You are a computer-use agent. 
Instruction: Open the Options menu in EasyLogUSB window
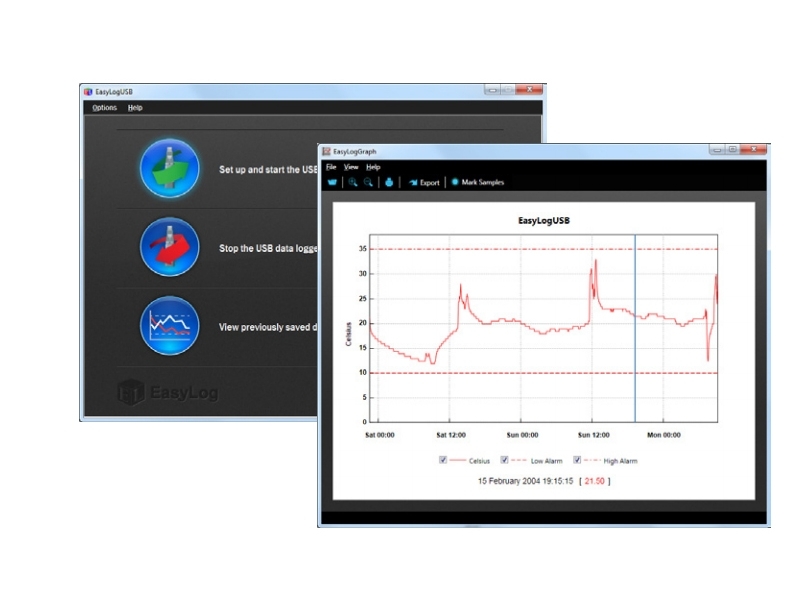click(x=105, y=108)
